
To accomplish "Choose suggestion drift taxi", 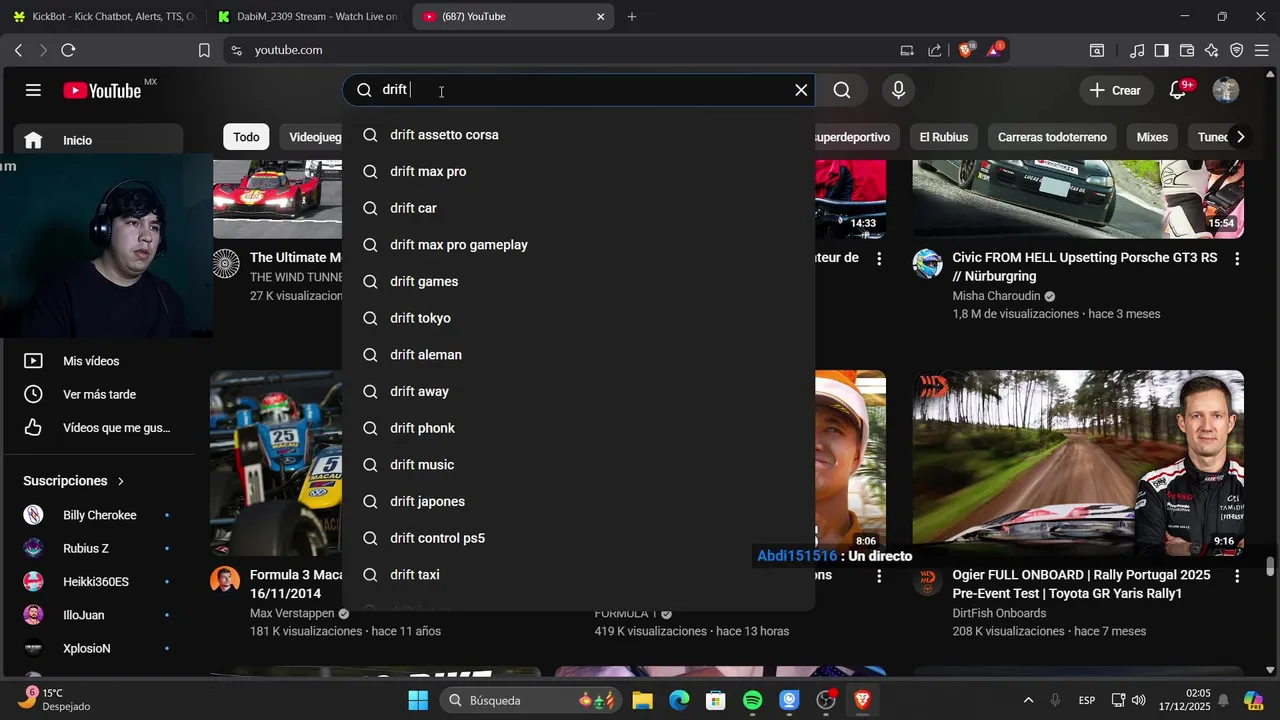I will (578, 575).
